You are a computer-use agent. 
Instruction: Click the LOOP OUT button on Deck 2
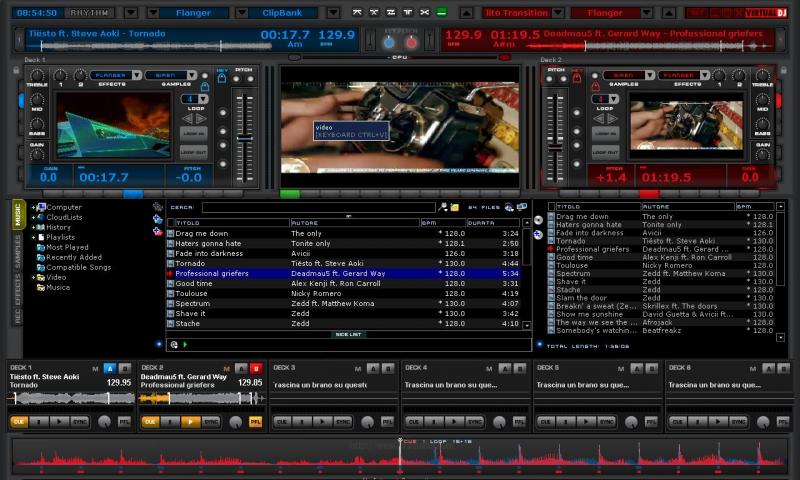(605, 152)
